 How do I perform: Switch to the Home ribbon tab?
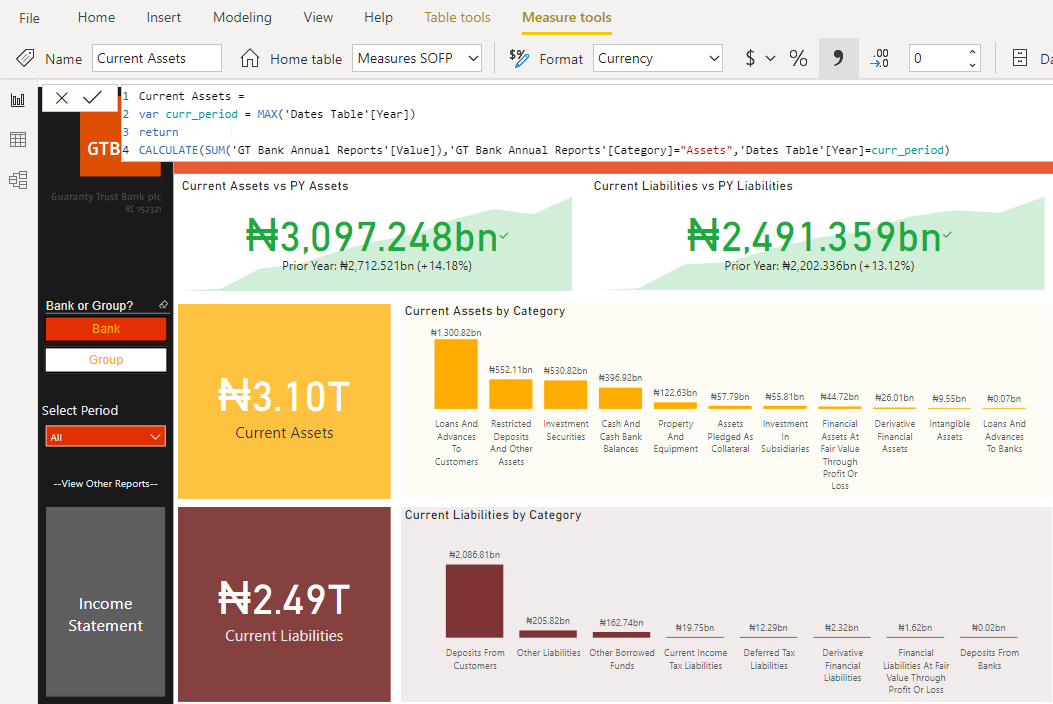pos(96,17)
